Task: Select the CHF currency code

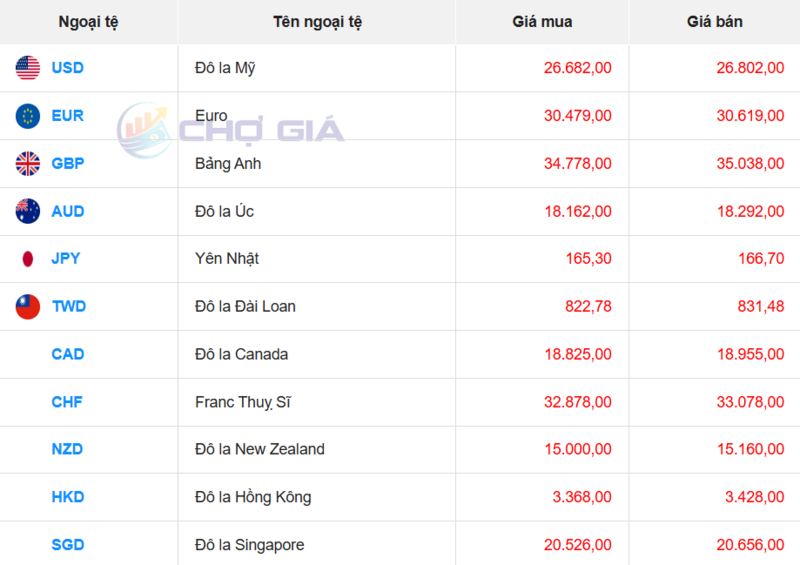Action: 67,402
